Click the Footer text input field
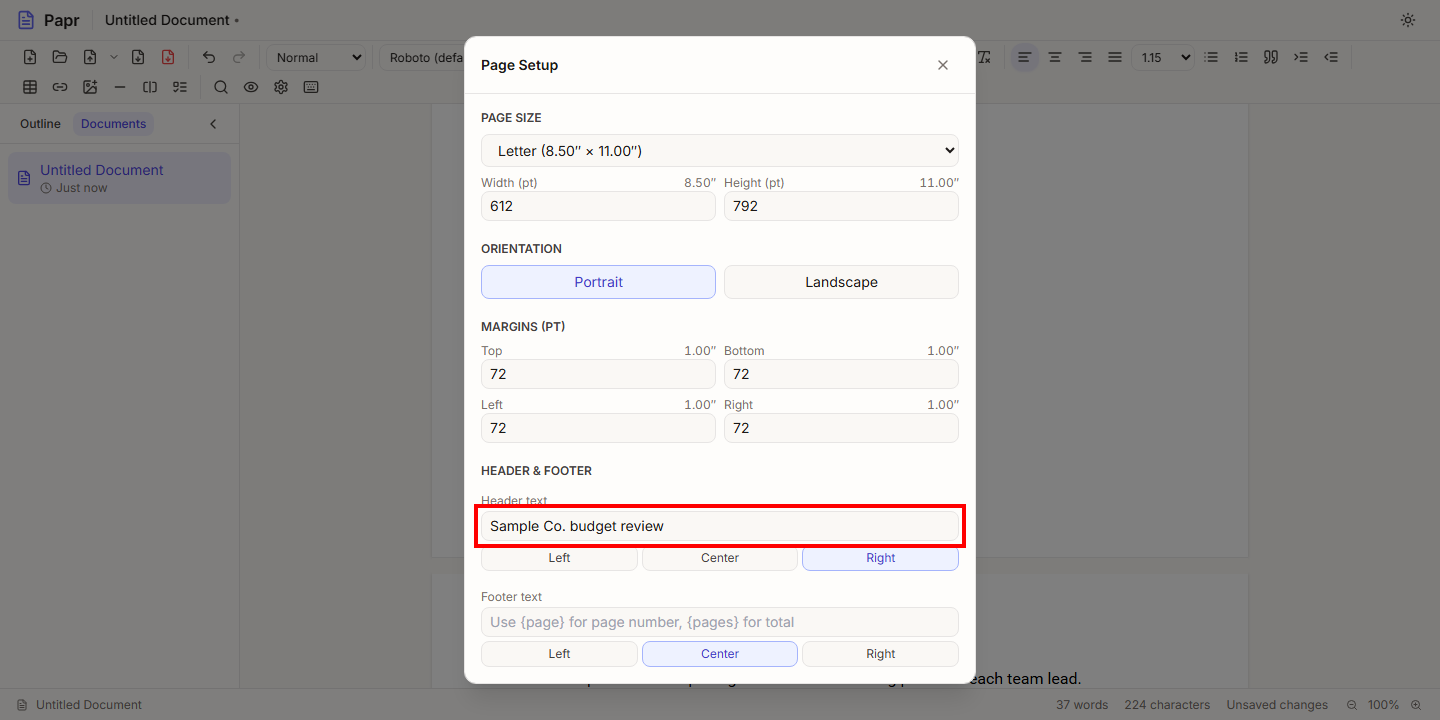The image size is (1440, 720). pyautogui.click(x=720, y=622)
